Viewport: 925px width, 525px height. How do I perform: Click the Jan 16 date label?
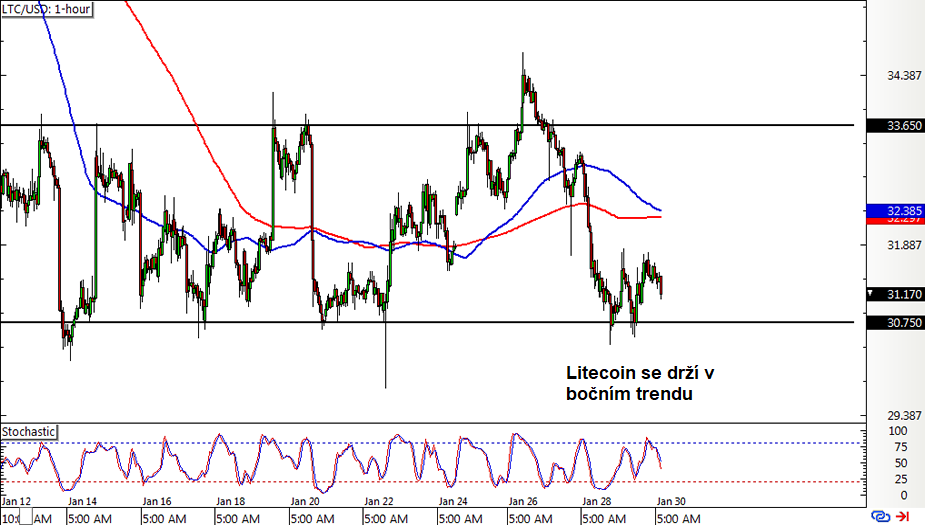pos(157,501)
